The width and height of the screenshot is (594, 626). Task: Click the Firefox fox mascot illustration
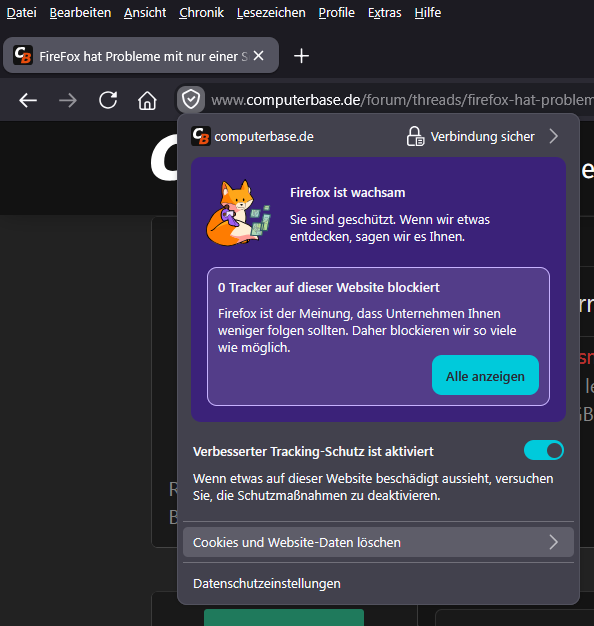pyautogui.click(x=238, y=213)
